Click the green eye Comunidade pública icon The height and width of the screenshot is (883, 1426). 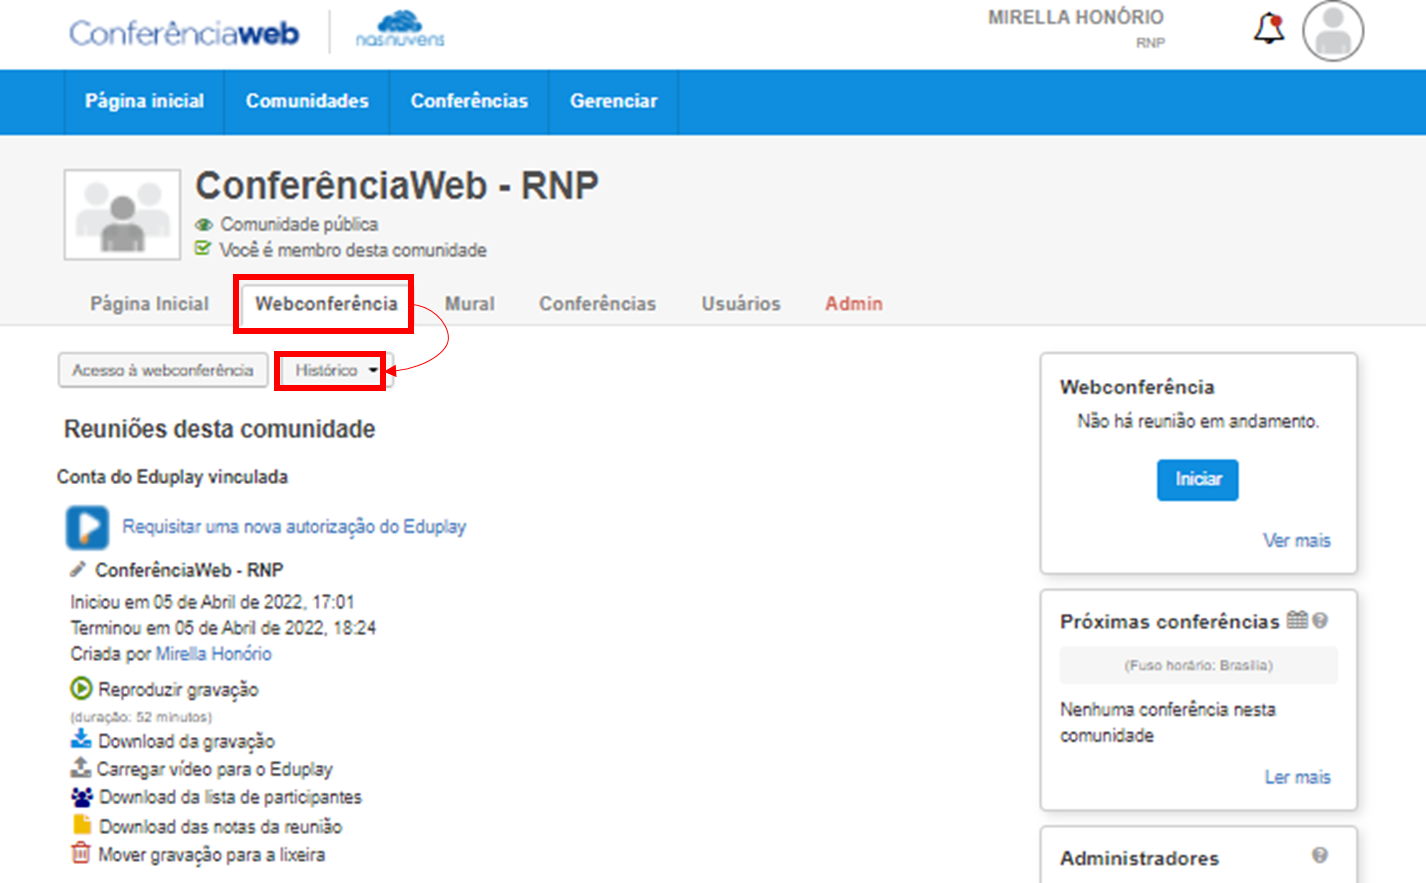tap(204, 224)
